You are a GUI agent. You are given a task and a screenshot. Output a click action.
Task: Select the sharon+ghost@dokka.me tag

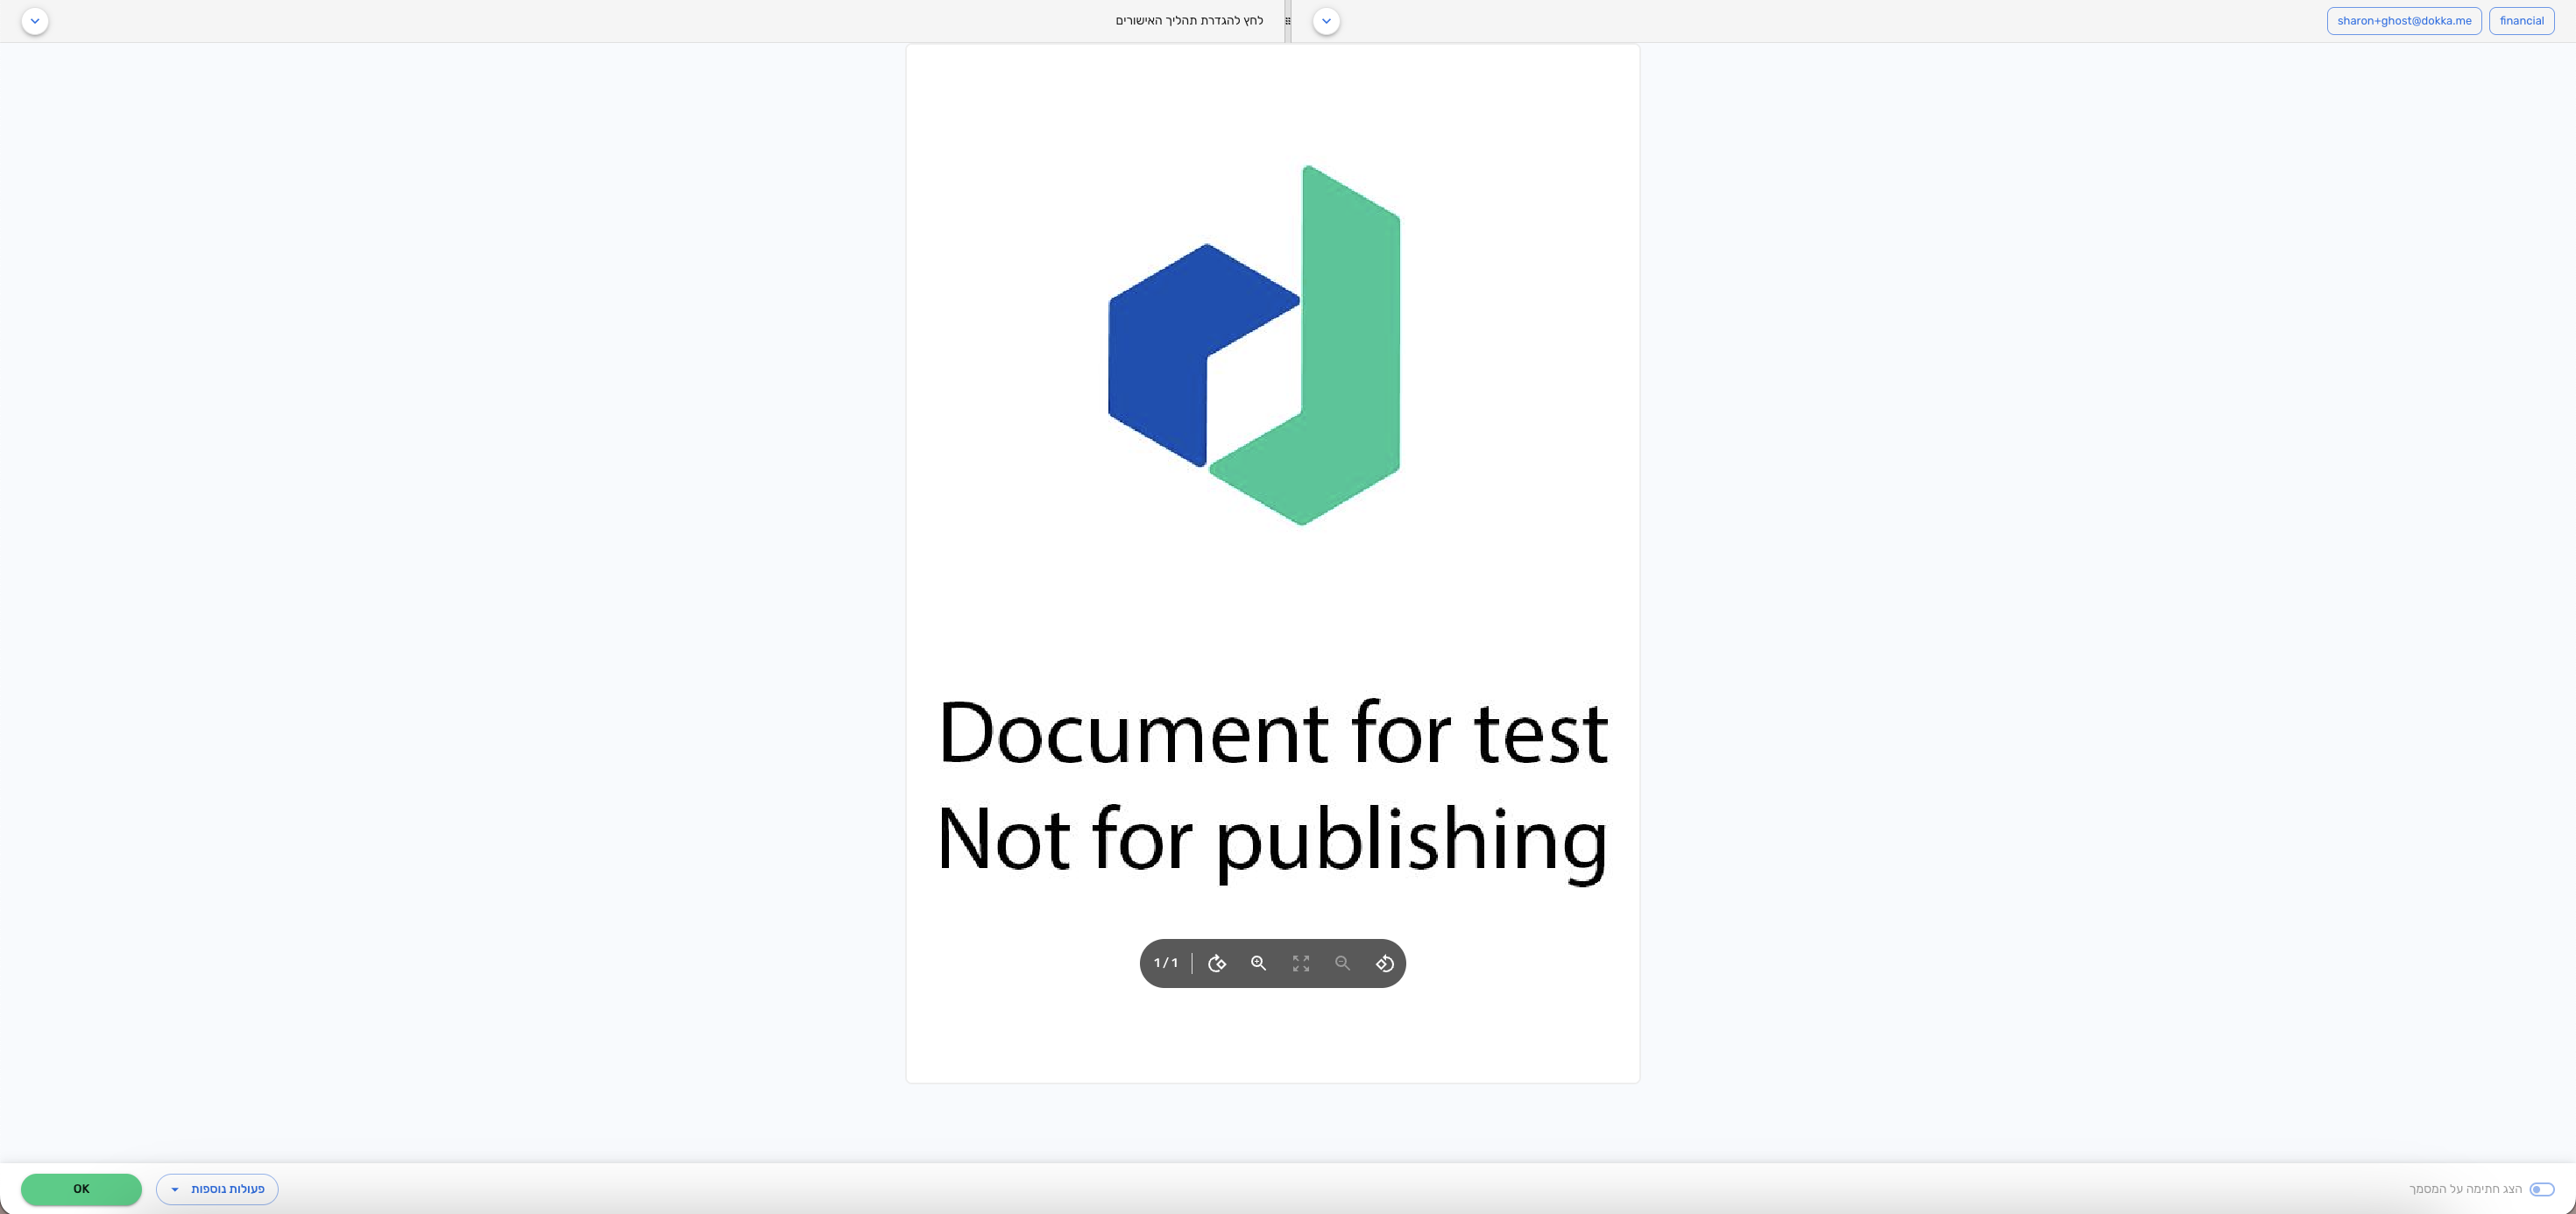[2403, 21]
